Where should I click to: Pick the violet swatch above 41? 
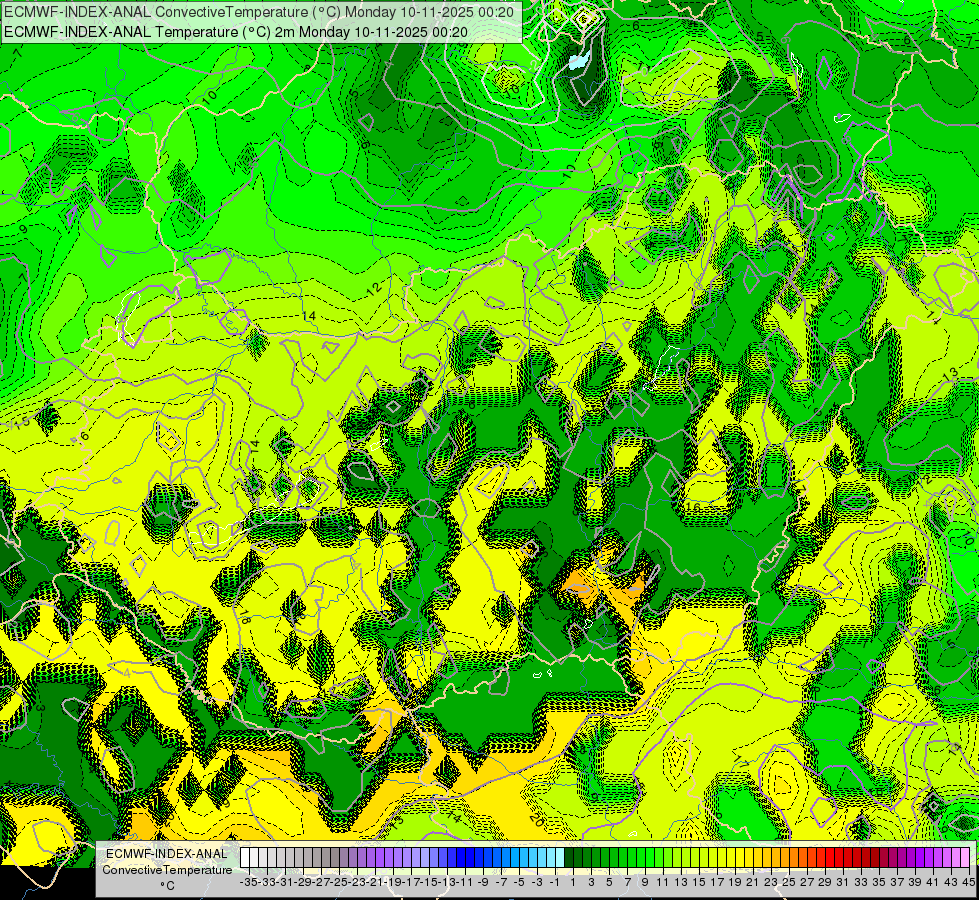[x=930, y=857]
